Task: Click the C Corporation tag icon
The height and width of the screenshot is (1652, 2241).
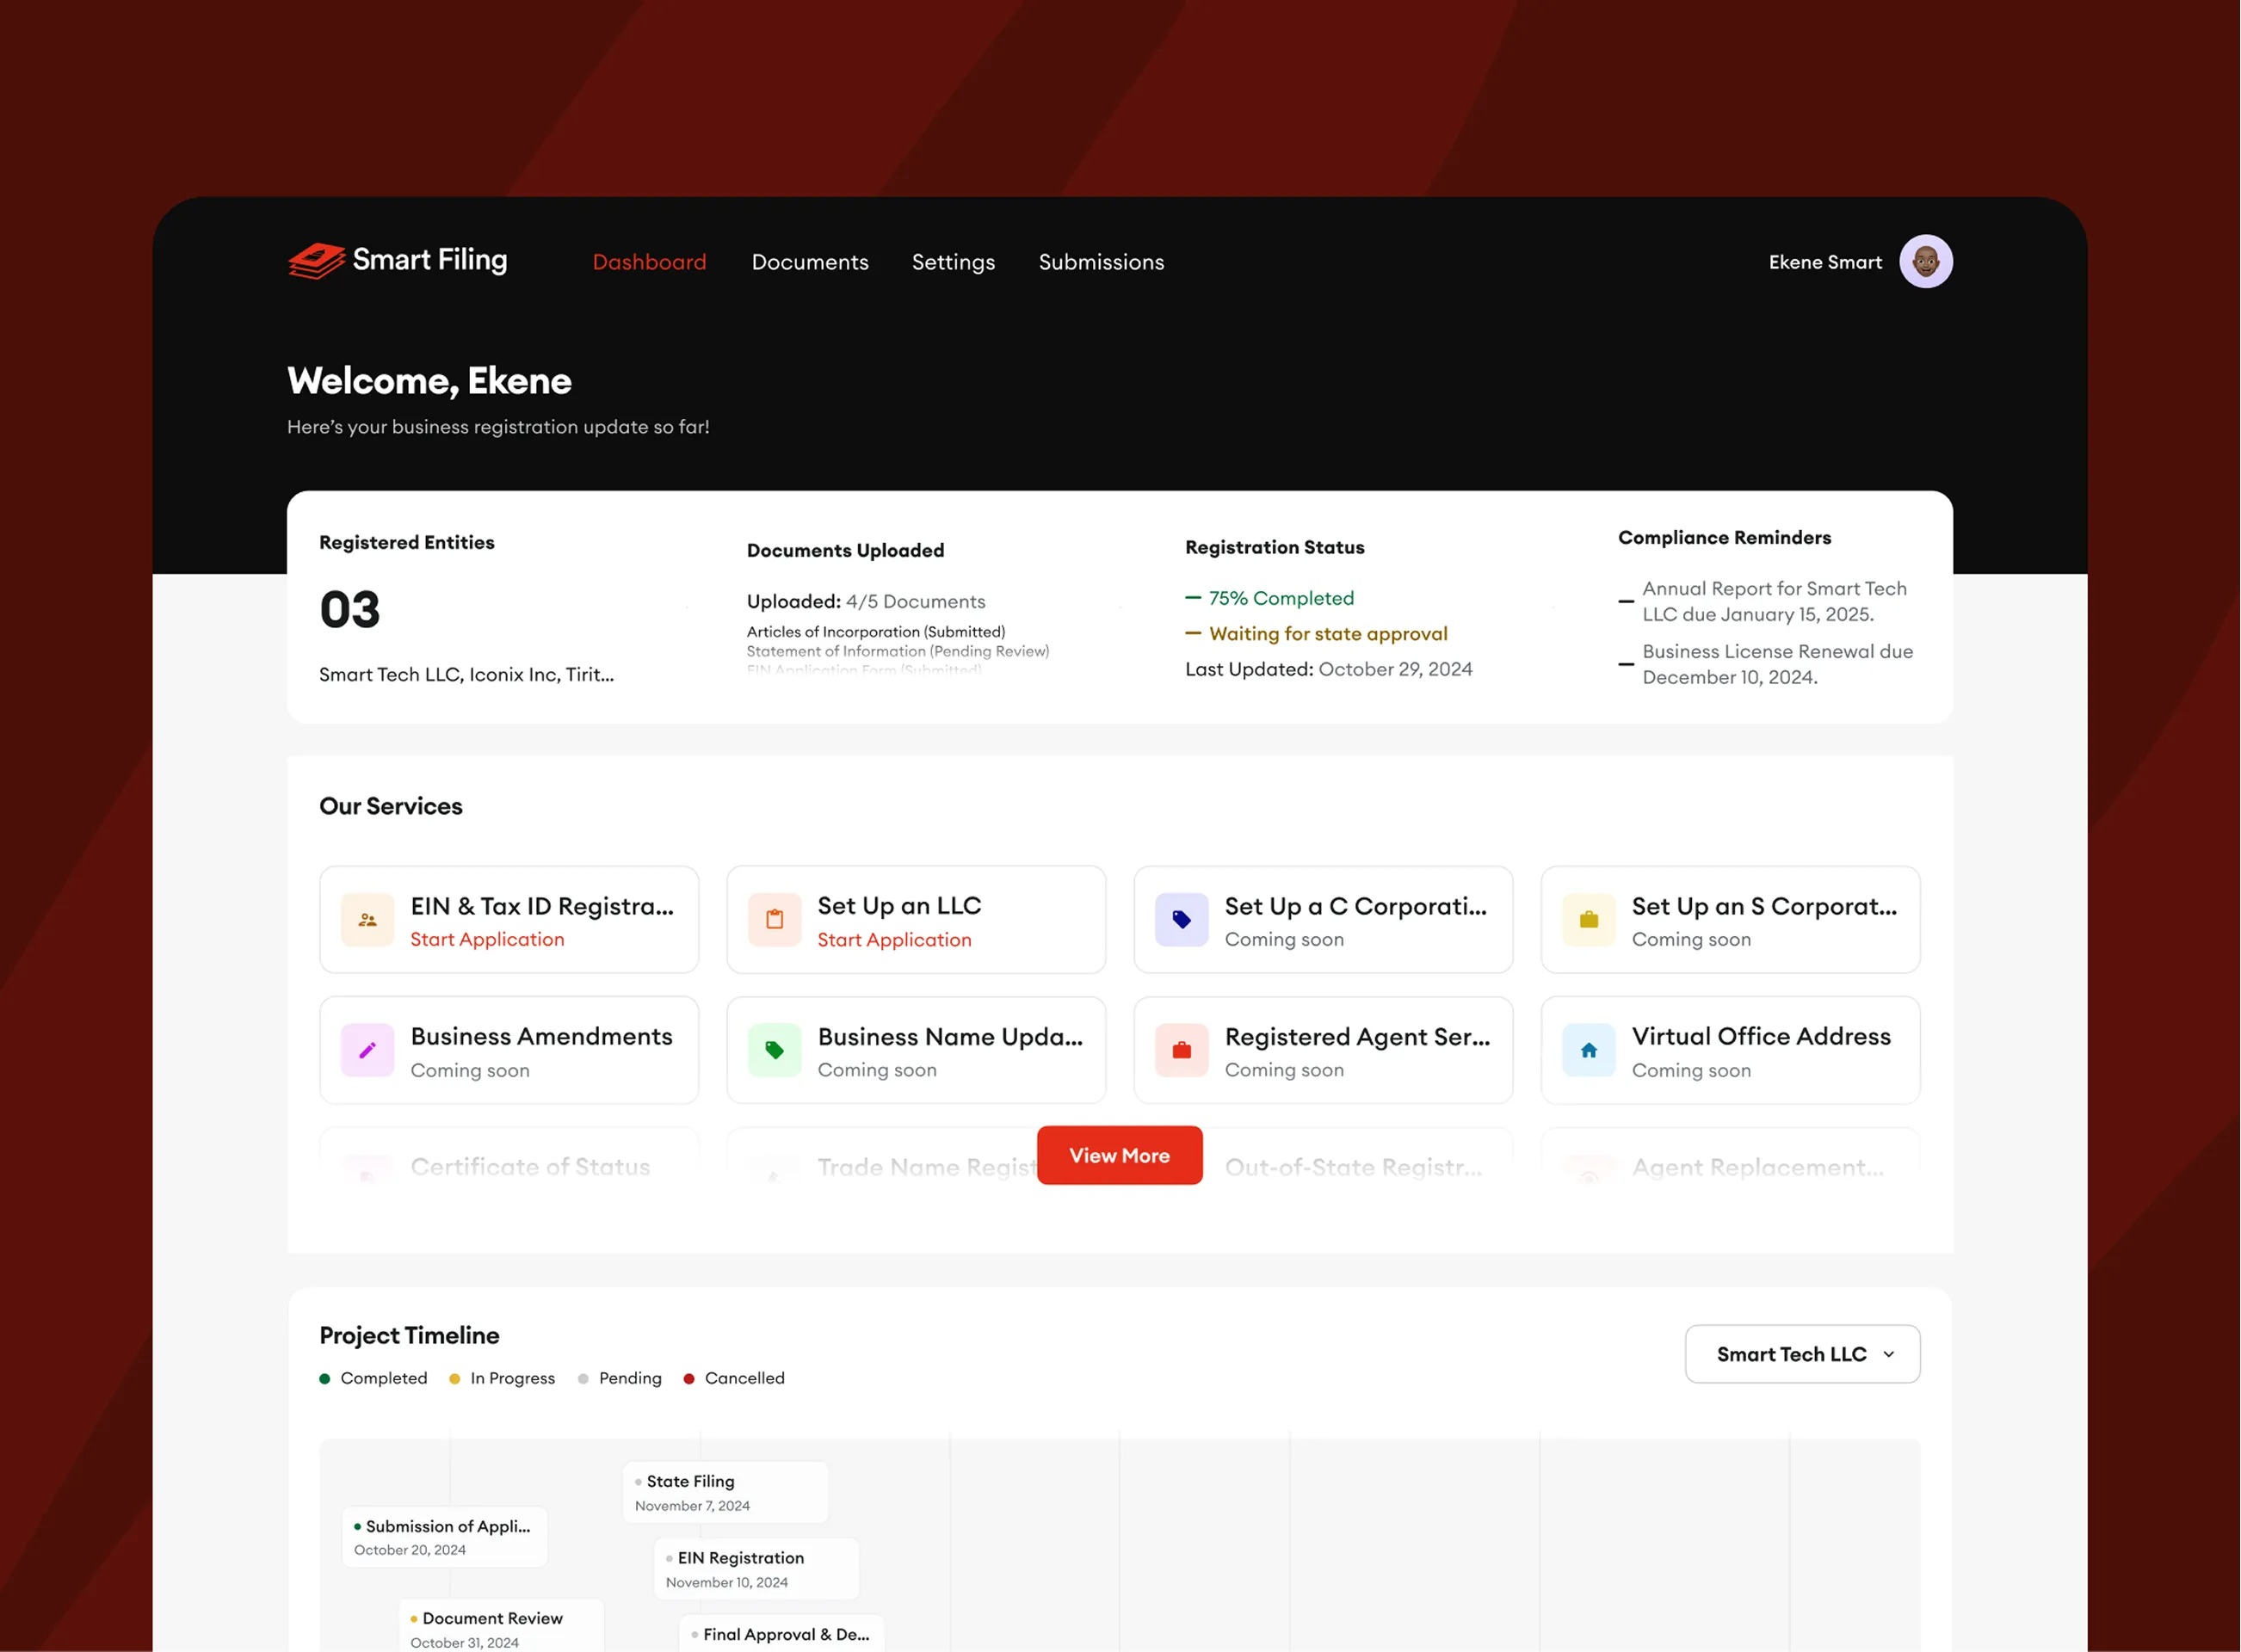Action: pos(1181,920)
